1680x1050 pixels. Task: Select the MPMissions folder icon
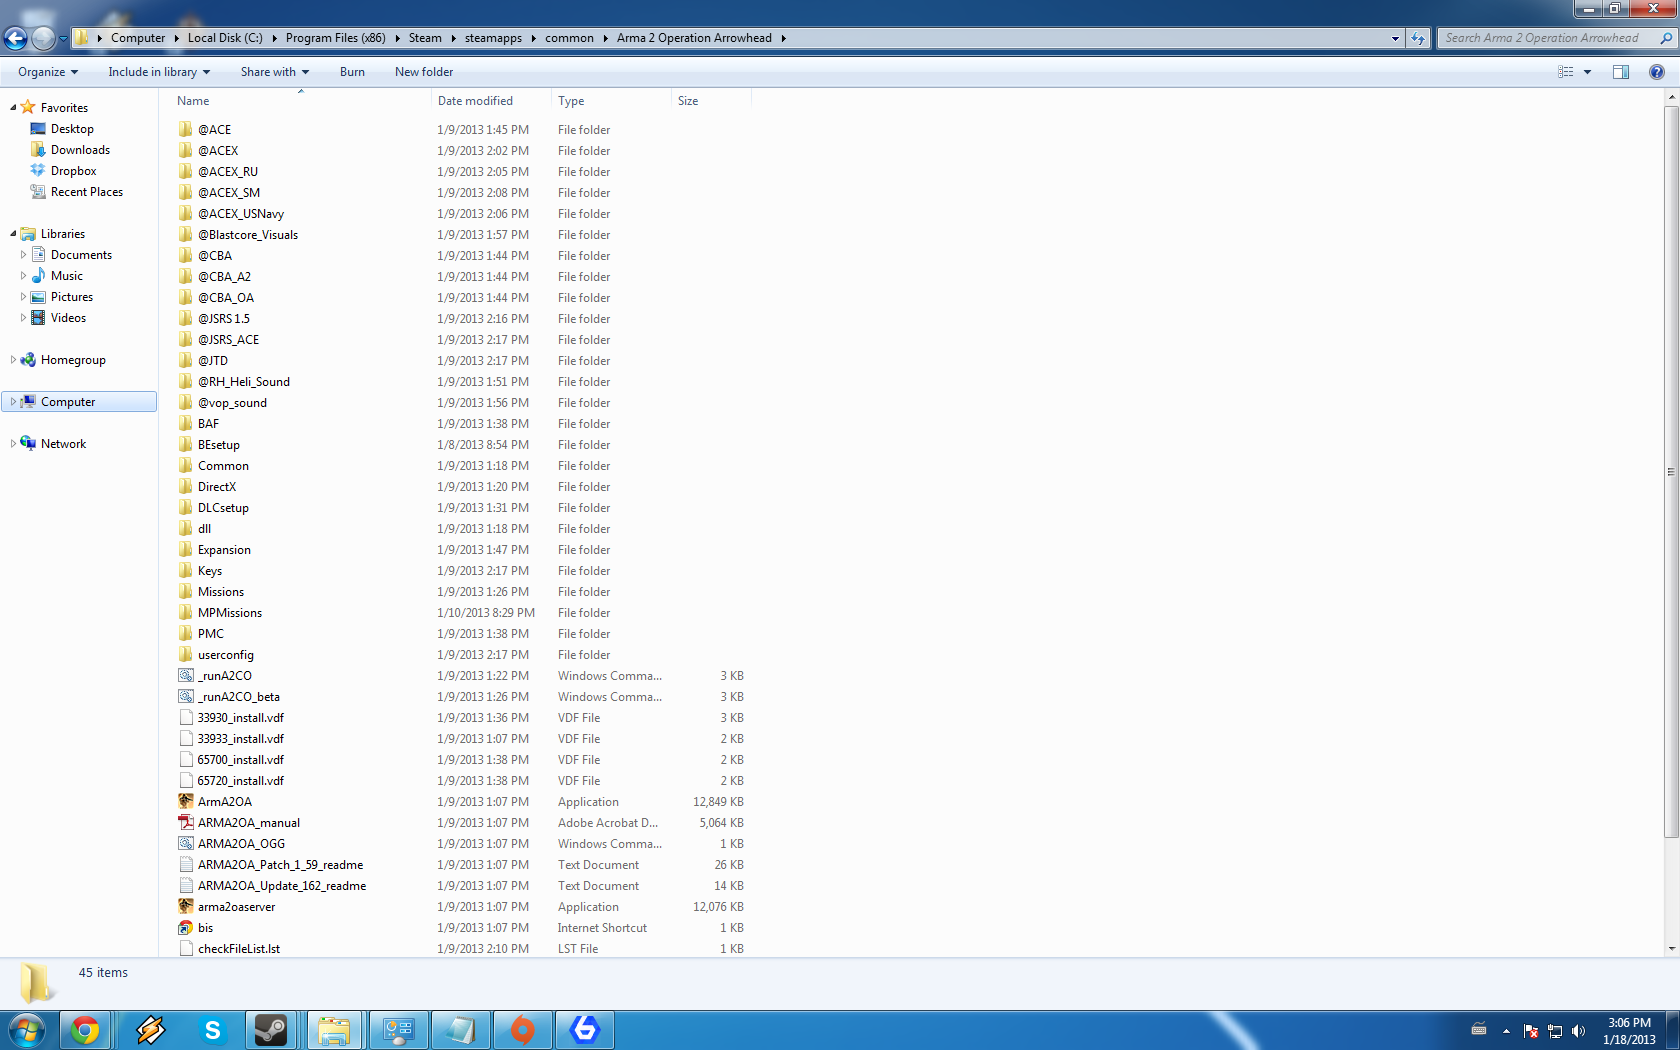tap(186, 612)
